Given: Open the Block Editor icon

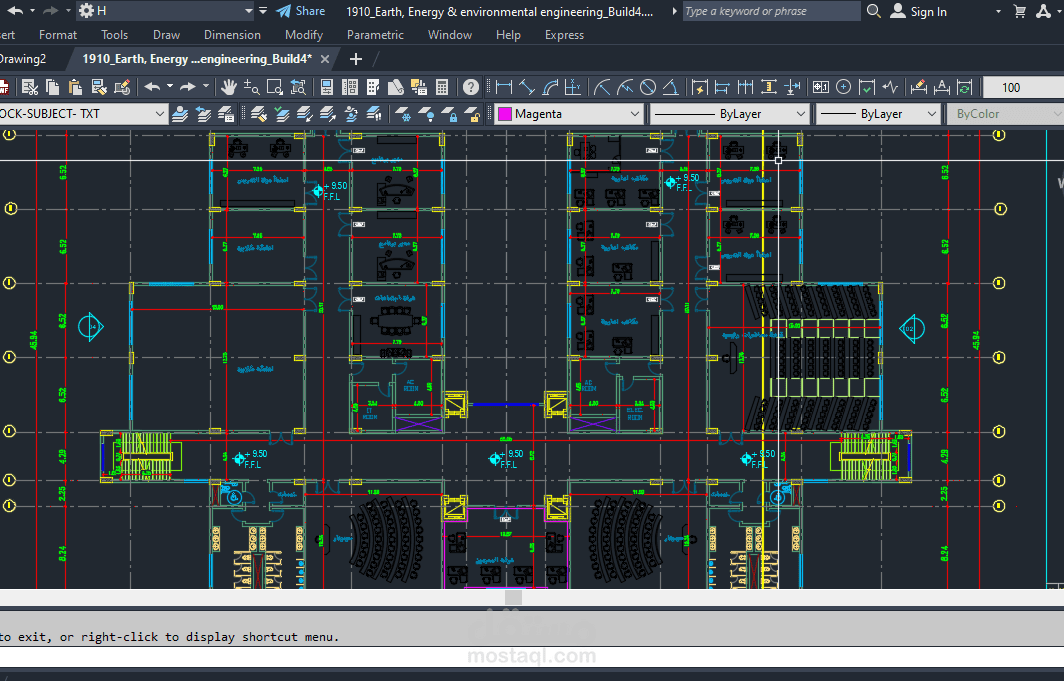Looking at the screenshot, I should pos(122,87).
